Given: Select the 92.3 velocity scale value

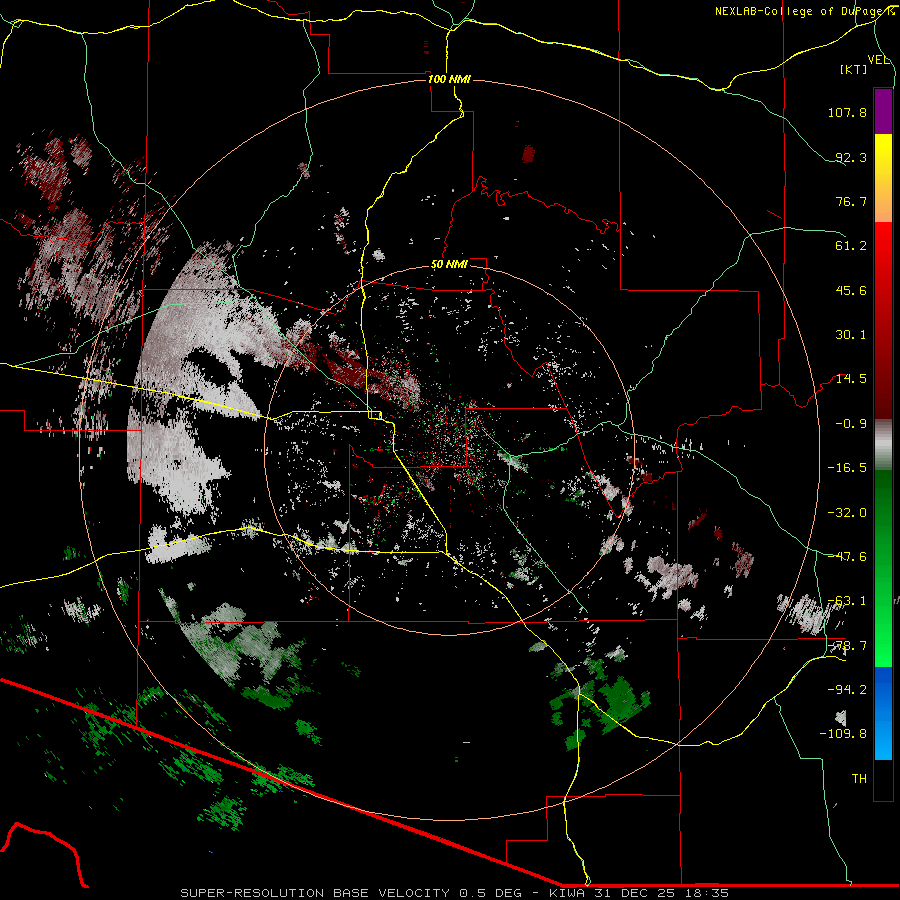Looking at the screenshot, I should pyautogui.click(x=851, y=157).
